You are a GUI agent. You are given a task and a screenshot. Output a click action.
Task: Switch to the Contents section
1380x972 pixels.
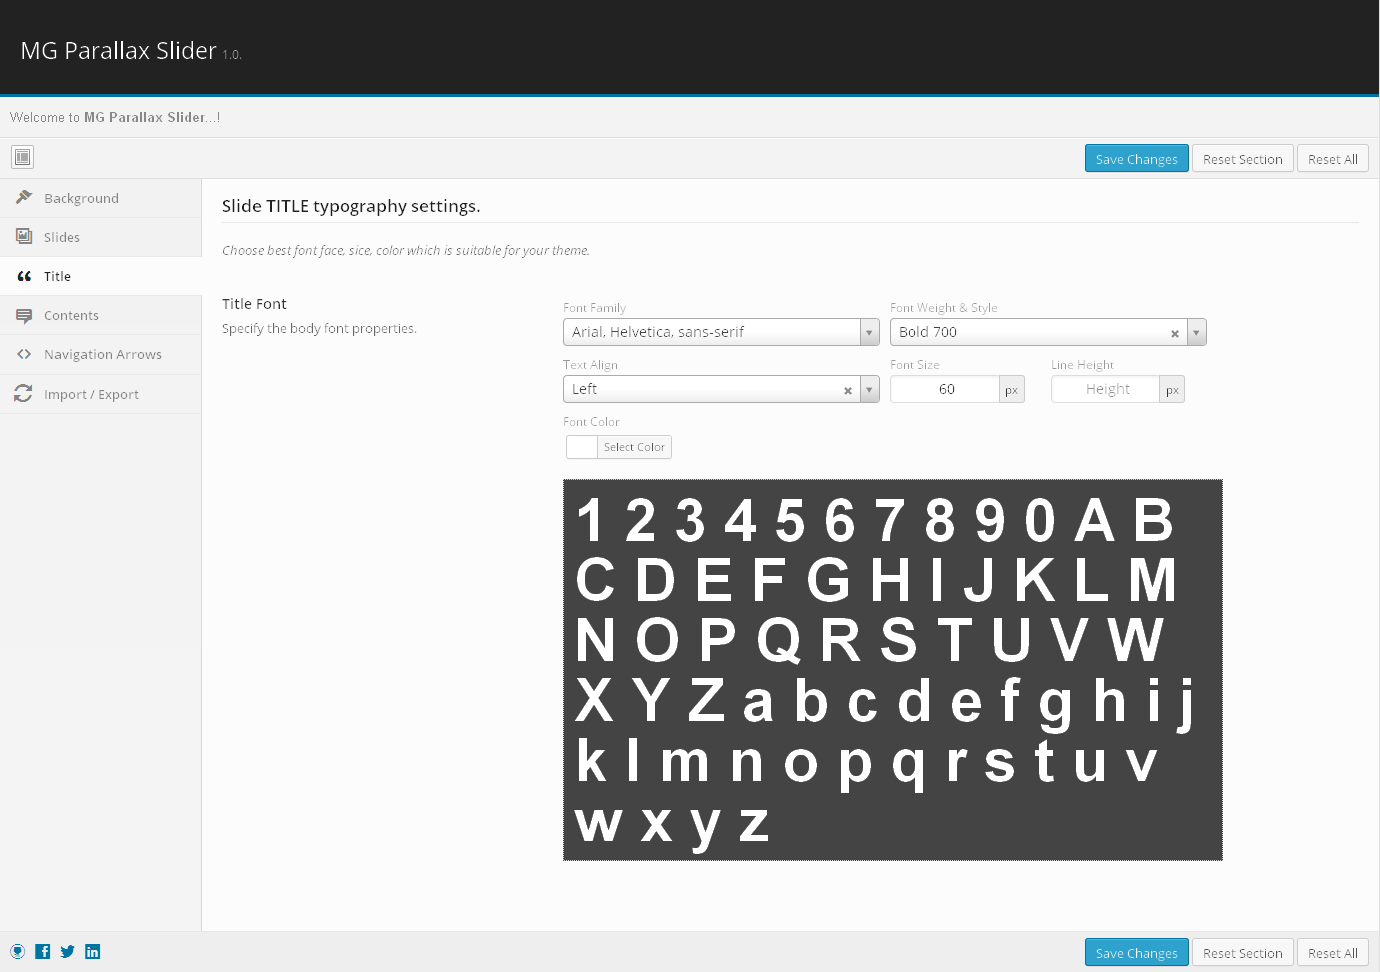click(100, 315)
